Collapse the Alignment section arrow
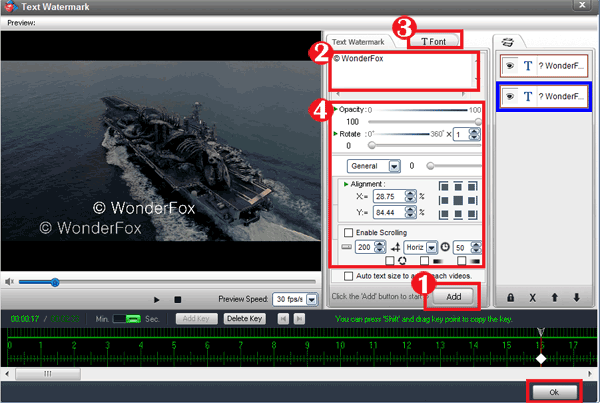The width and height of the screenshot is (600, 403). point(346,184)
